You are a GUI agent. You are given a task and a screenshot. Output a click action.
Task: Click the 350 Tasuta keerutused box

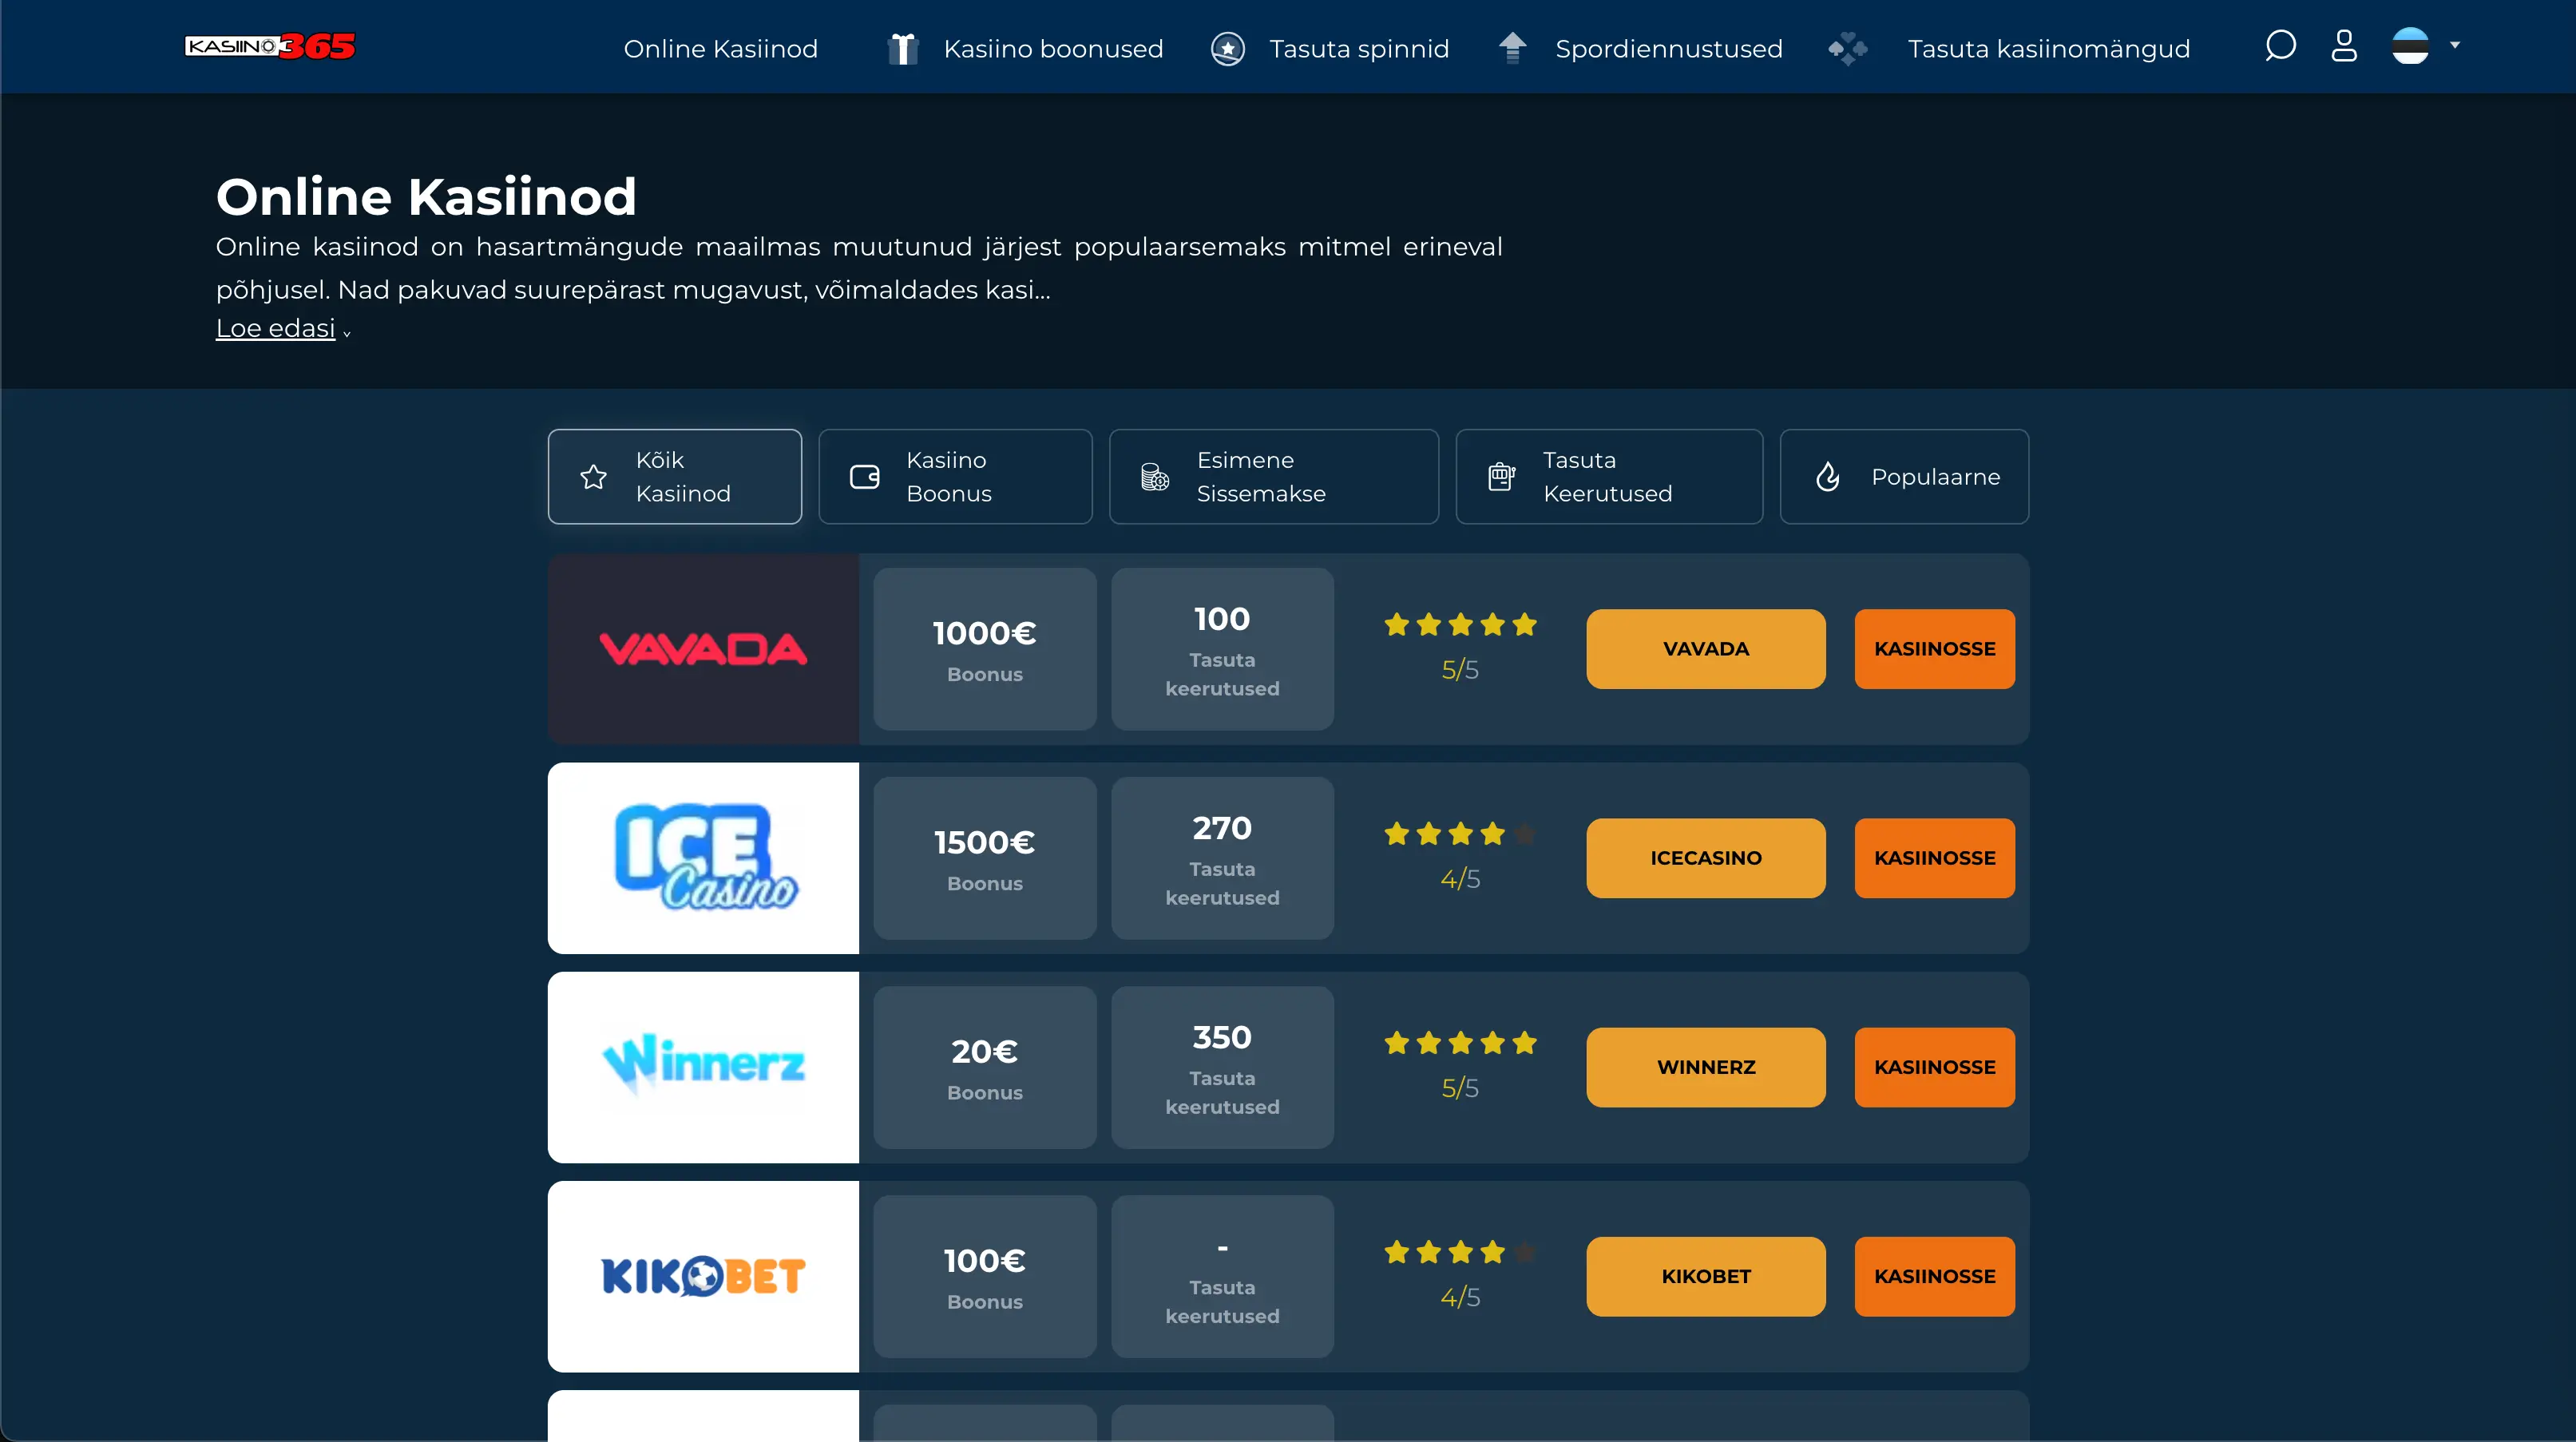pos(1222,1067)
